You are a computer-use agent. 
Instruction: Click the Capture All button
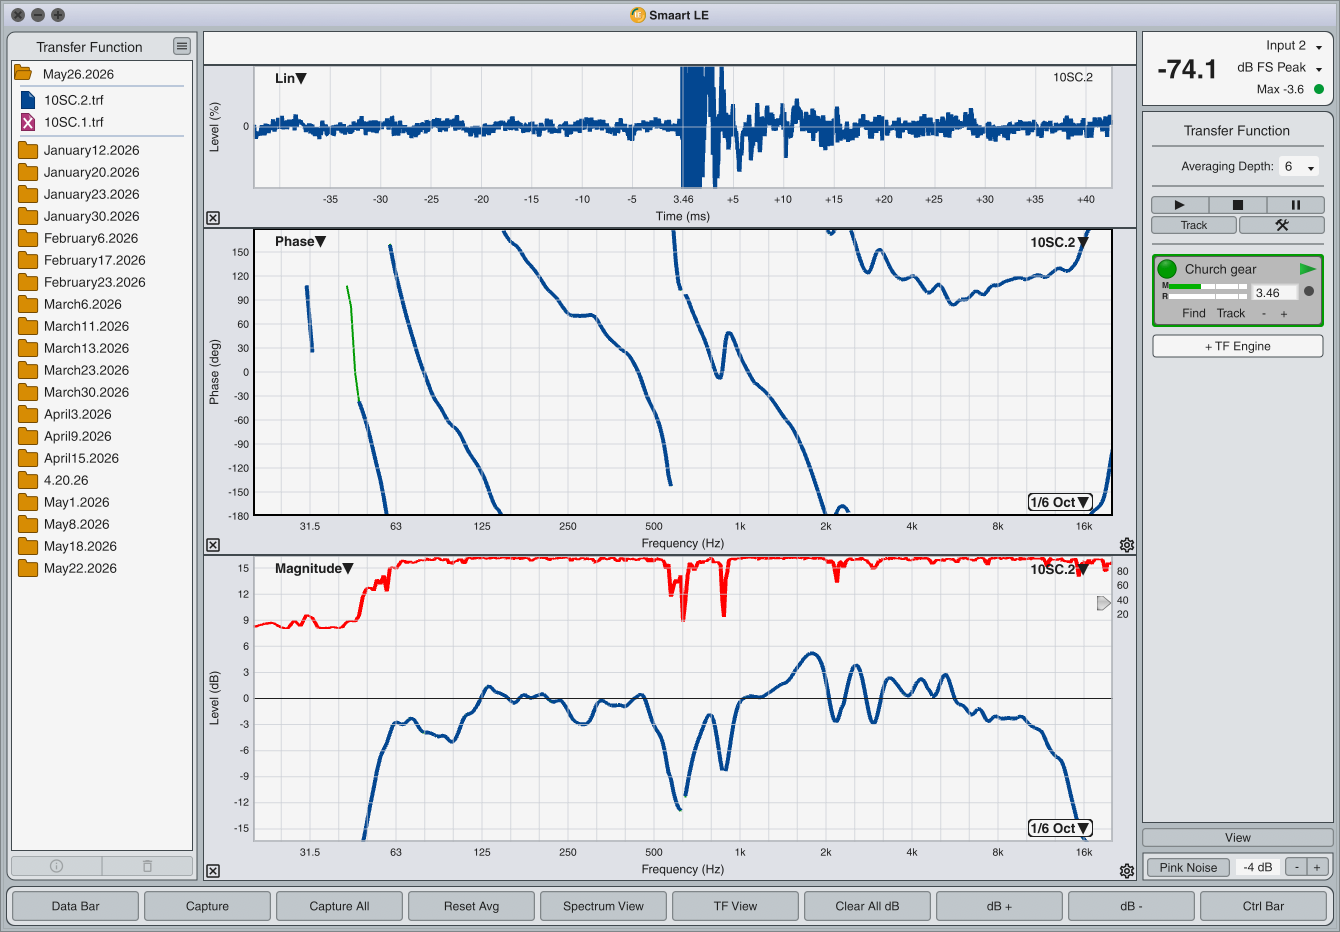(x=340, y=906)
